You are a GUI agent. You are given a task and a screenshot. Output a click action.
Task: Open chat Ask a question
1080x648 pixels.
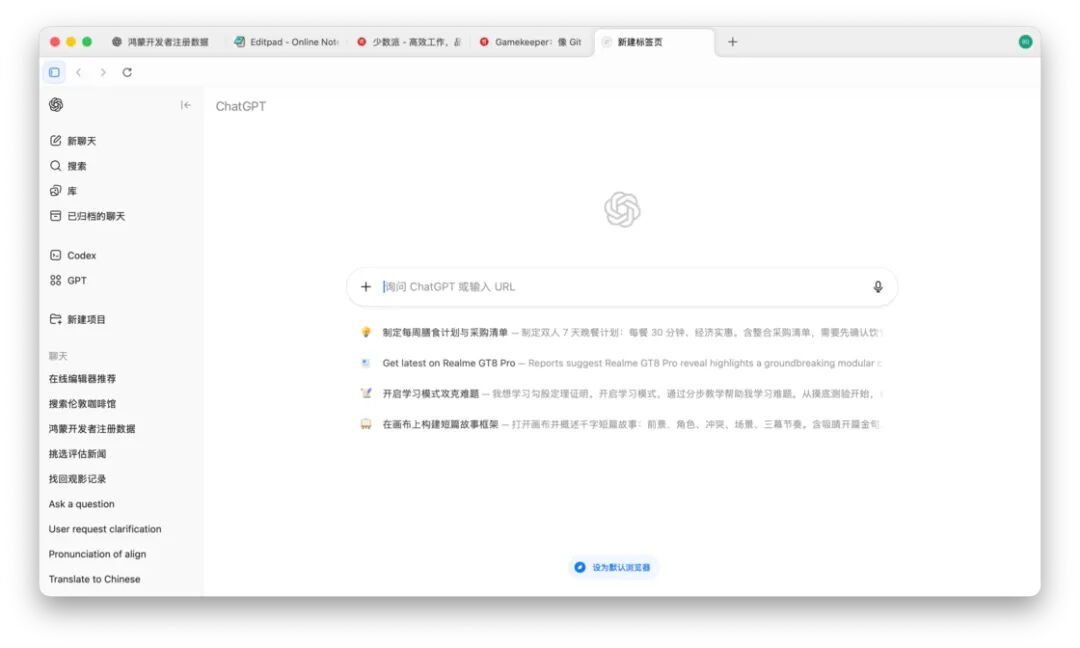point(81,504)
